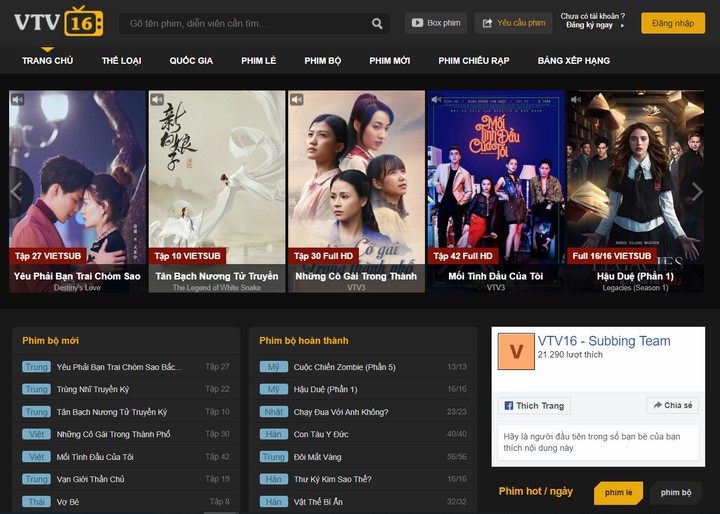This screenshot has width=720, height=514.
Task: Click the search magnifier icon
Action: (377, 24)
